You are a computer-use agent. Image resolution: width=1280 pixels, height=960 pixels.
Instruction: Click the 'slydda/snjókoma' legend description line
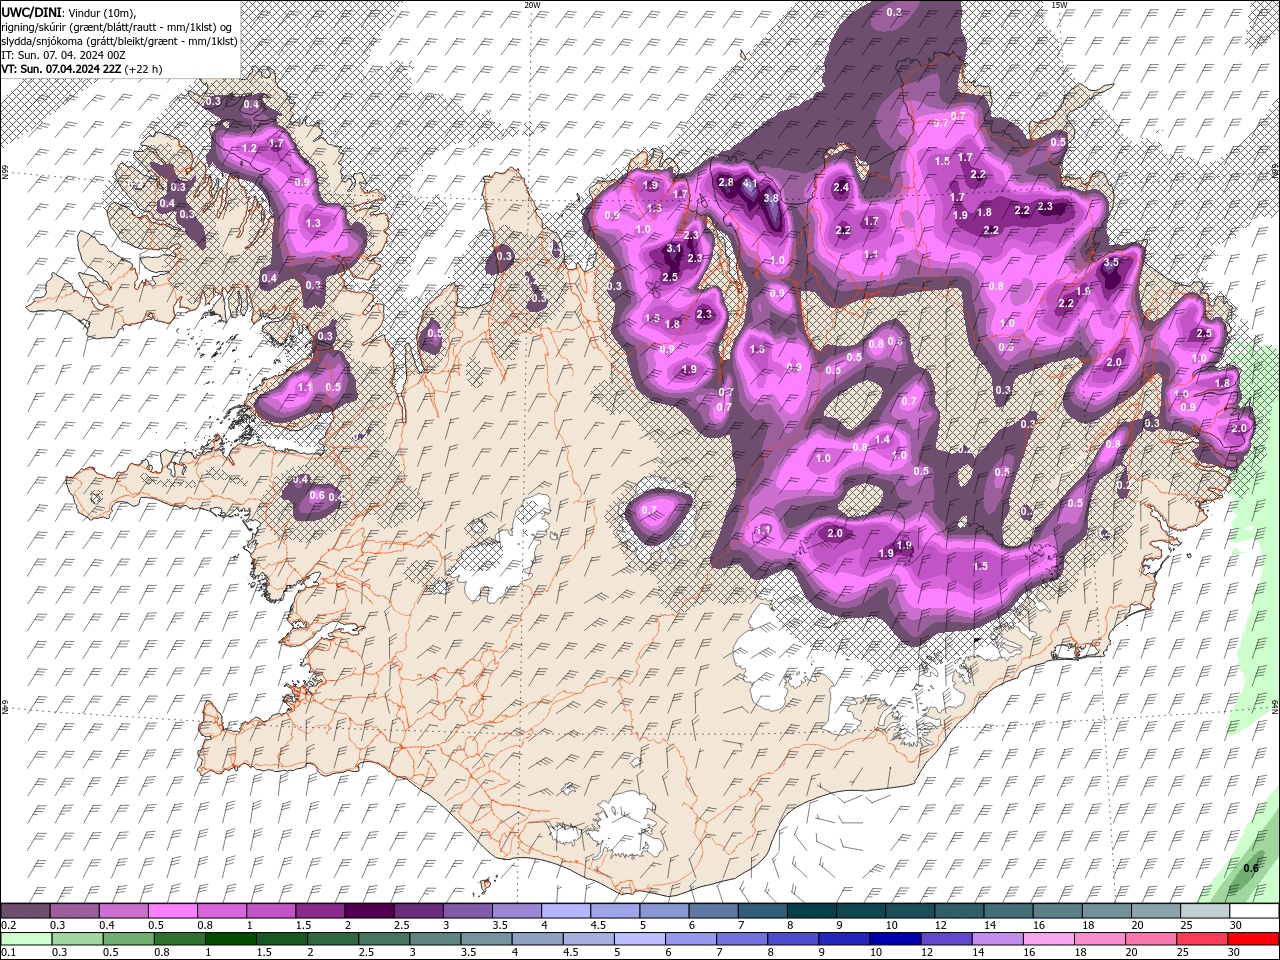click(120, 41)
